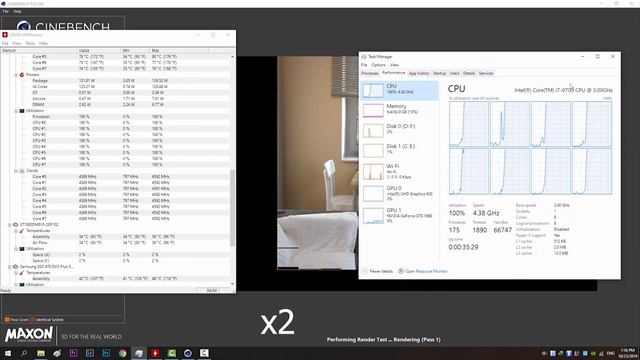
Task: Open HWMonitor Tools menu
Action: coord(30,43)
